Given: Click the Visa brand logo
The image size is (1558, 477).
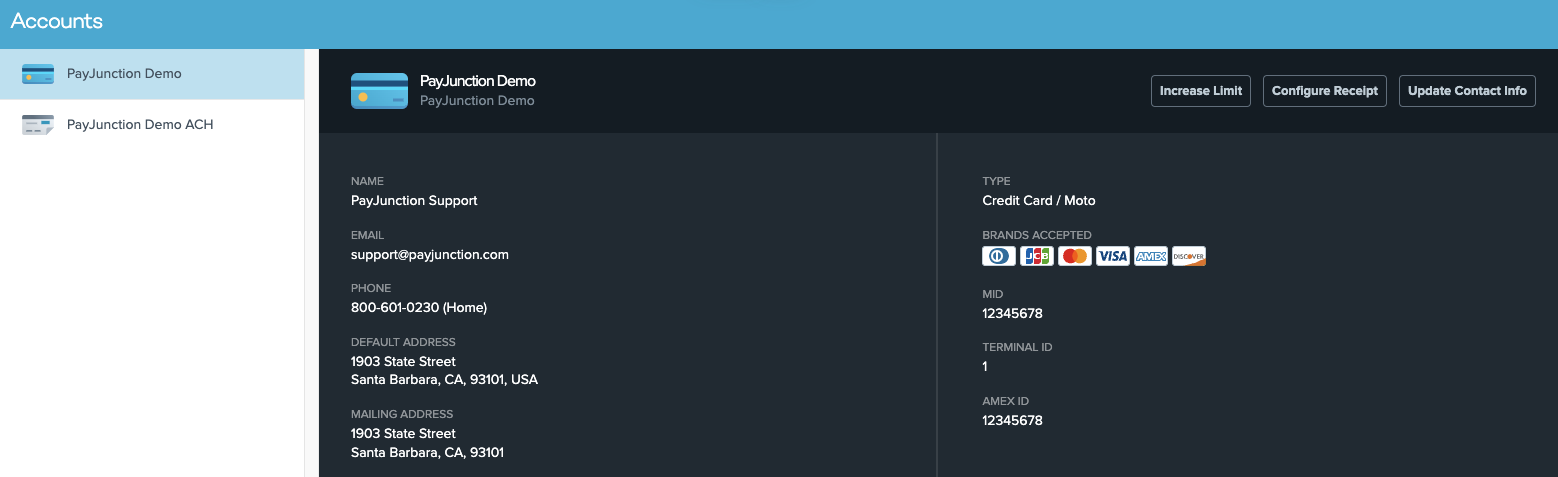Looking at the screenshot, I should (1112, 257).
